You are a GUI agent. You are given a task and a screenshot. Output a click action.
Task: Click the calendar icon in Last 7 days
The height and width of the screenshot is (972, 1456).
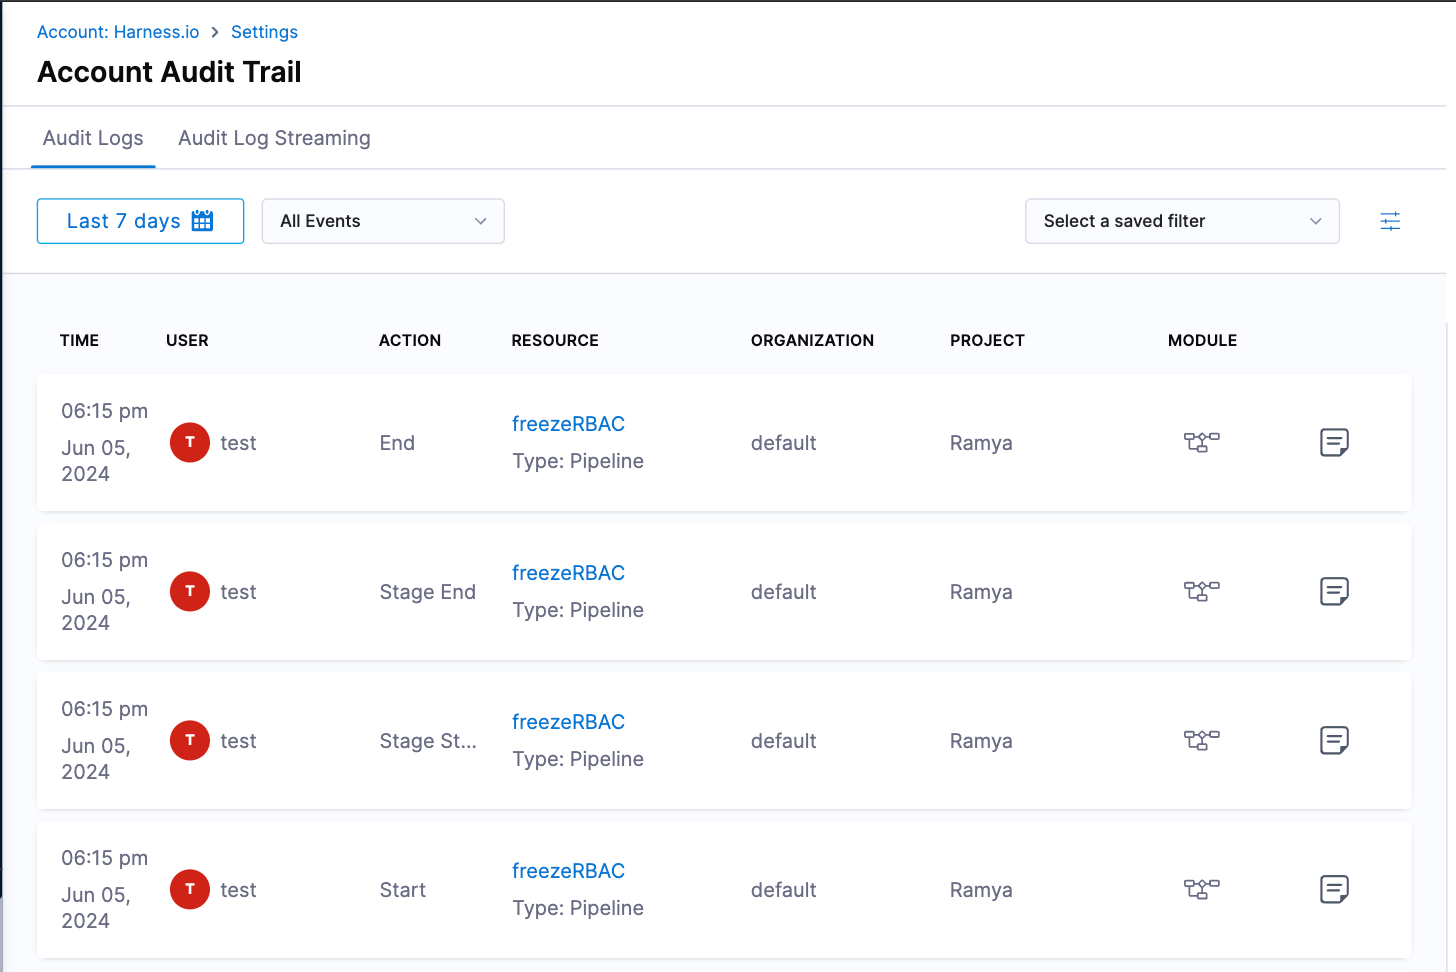tap(202, 221)
